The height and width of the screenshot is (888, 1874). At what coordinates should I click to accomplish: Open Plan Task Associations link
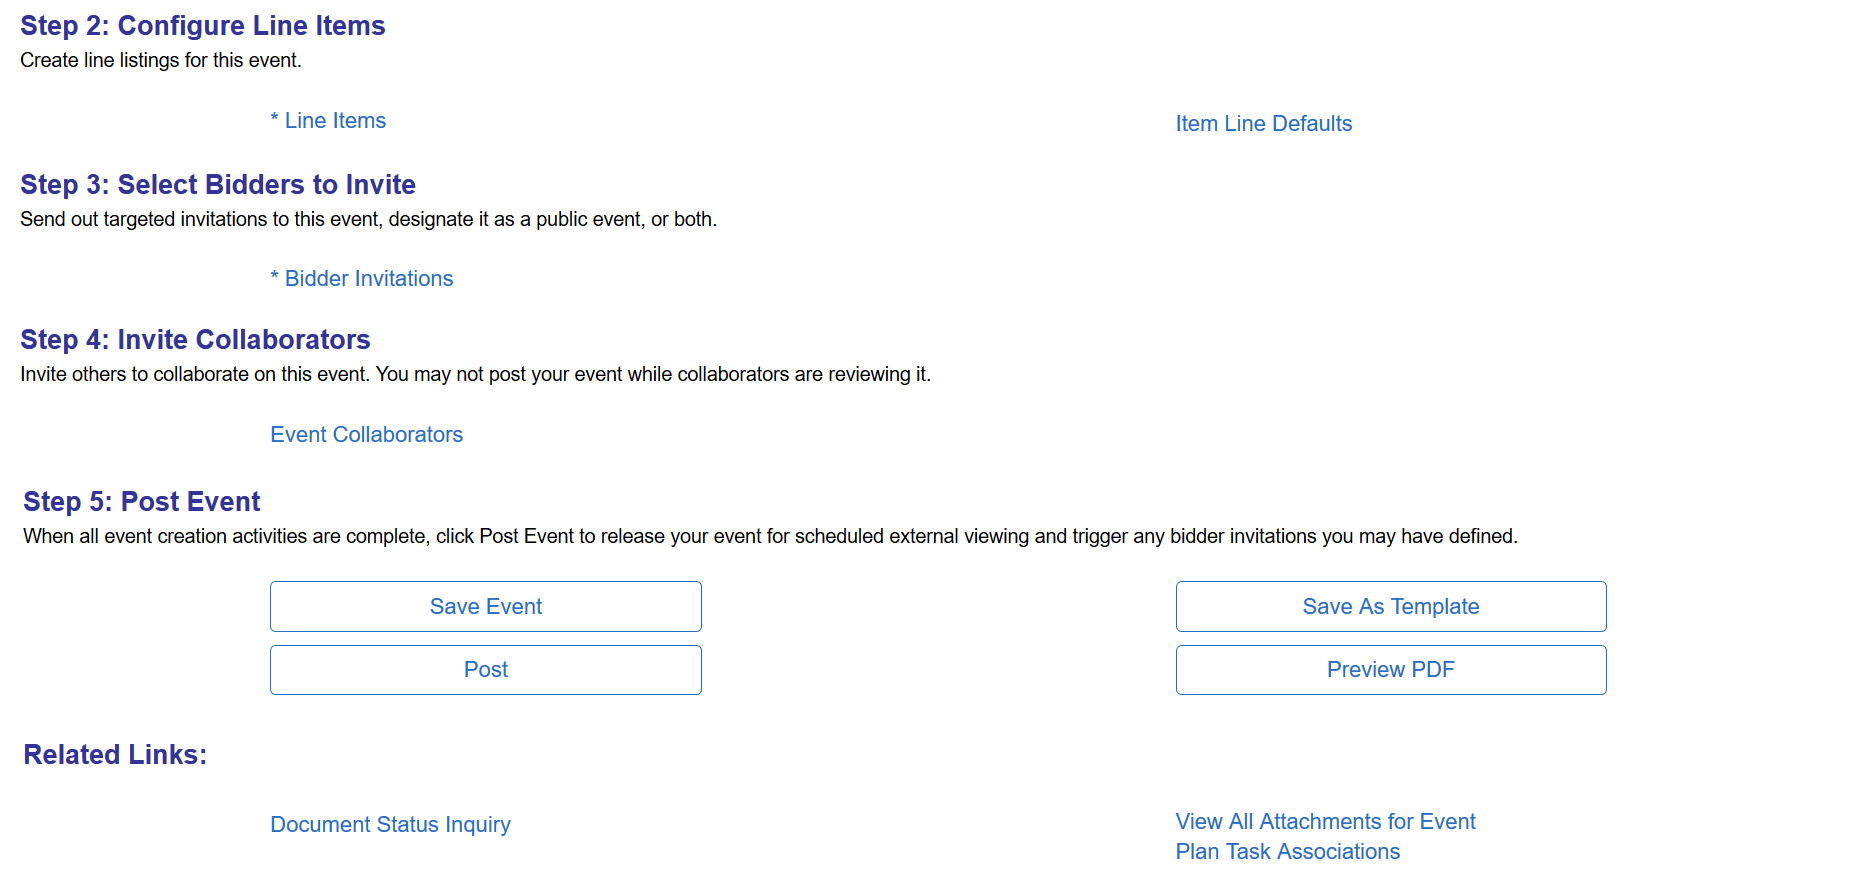1288,852
